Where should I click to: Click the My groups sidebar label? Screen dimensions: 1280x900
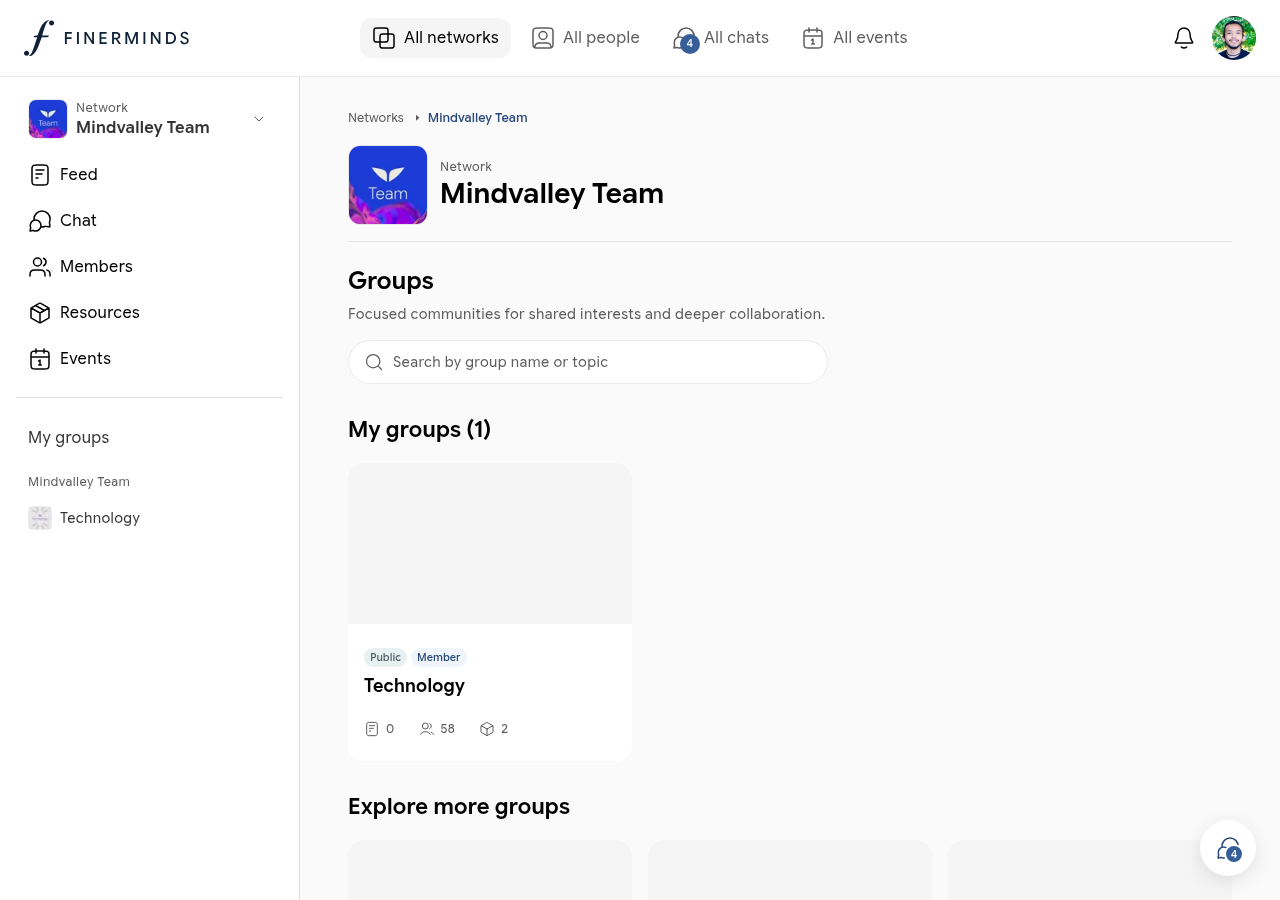click(x=69, y=438)
